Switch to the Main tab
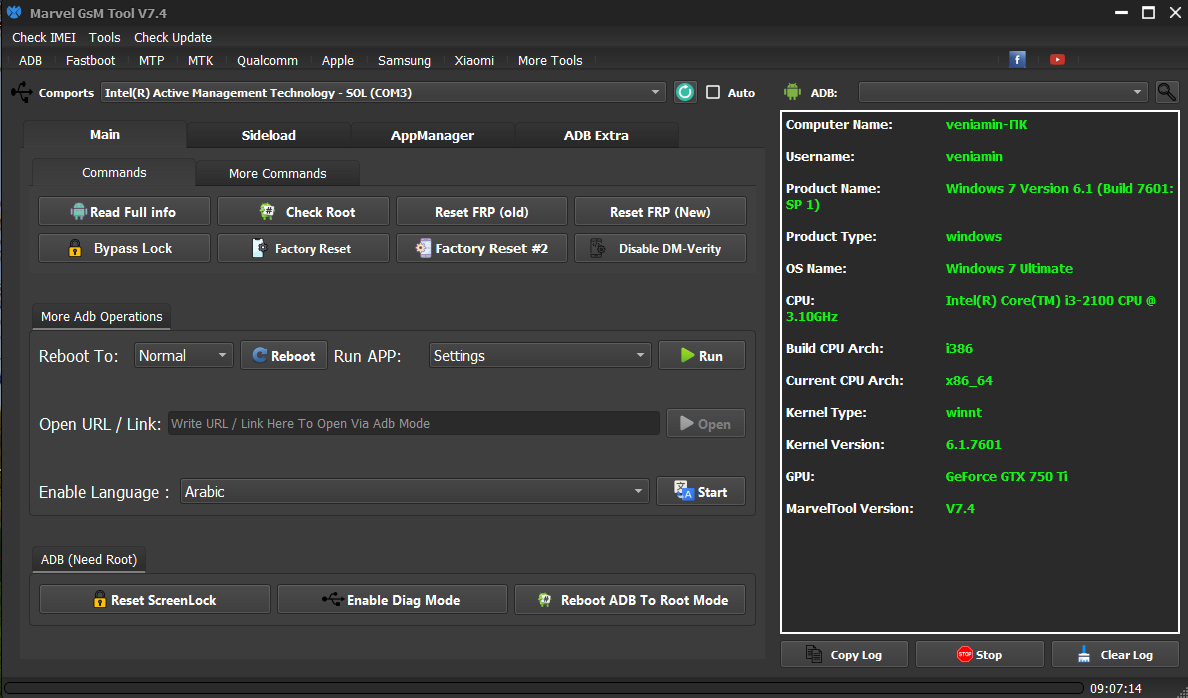 click(105, 134)
